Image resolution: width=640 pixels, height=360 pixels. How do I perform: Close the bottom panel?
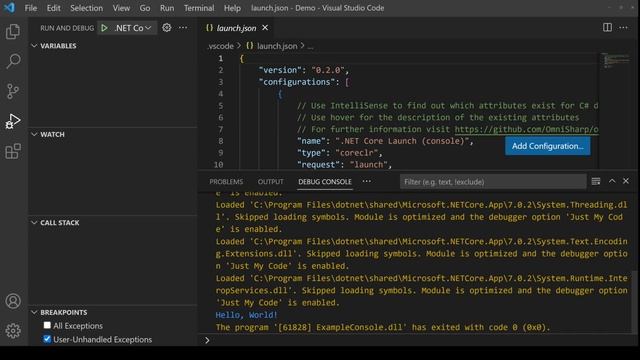click(626, 181)
